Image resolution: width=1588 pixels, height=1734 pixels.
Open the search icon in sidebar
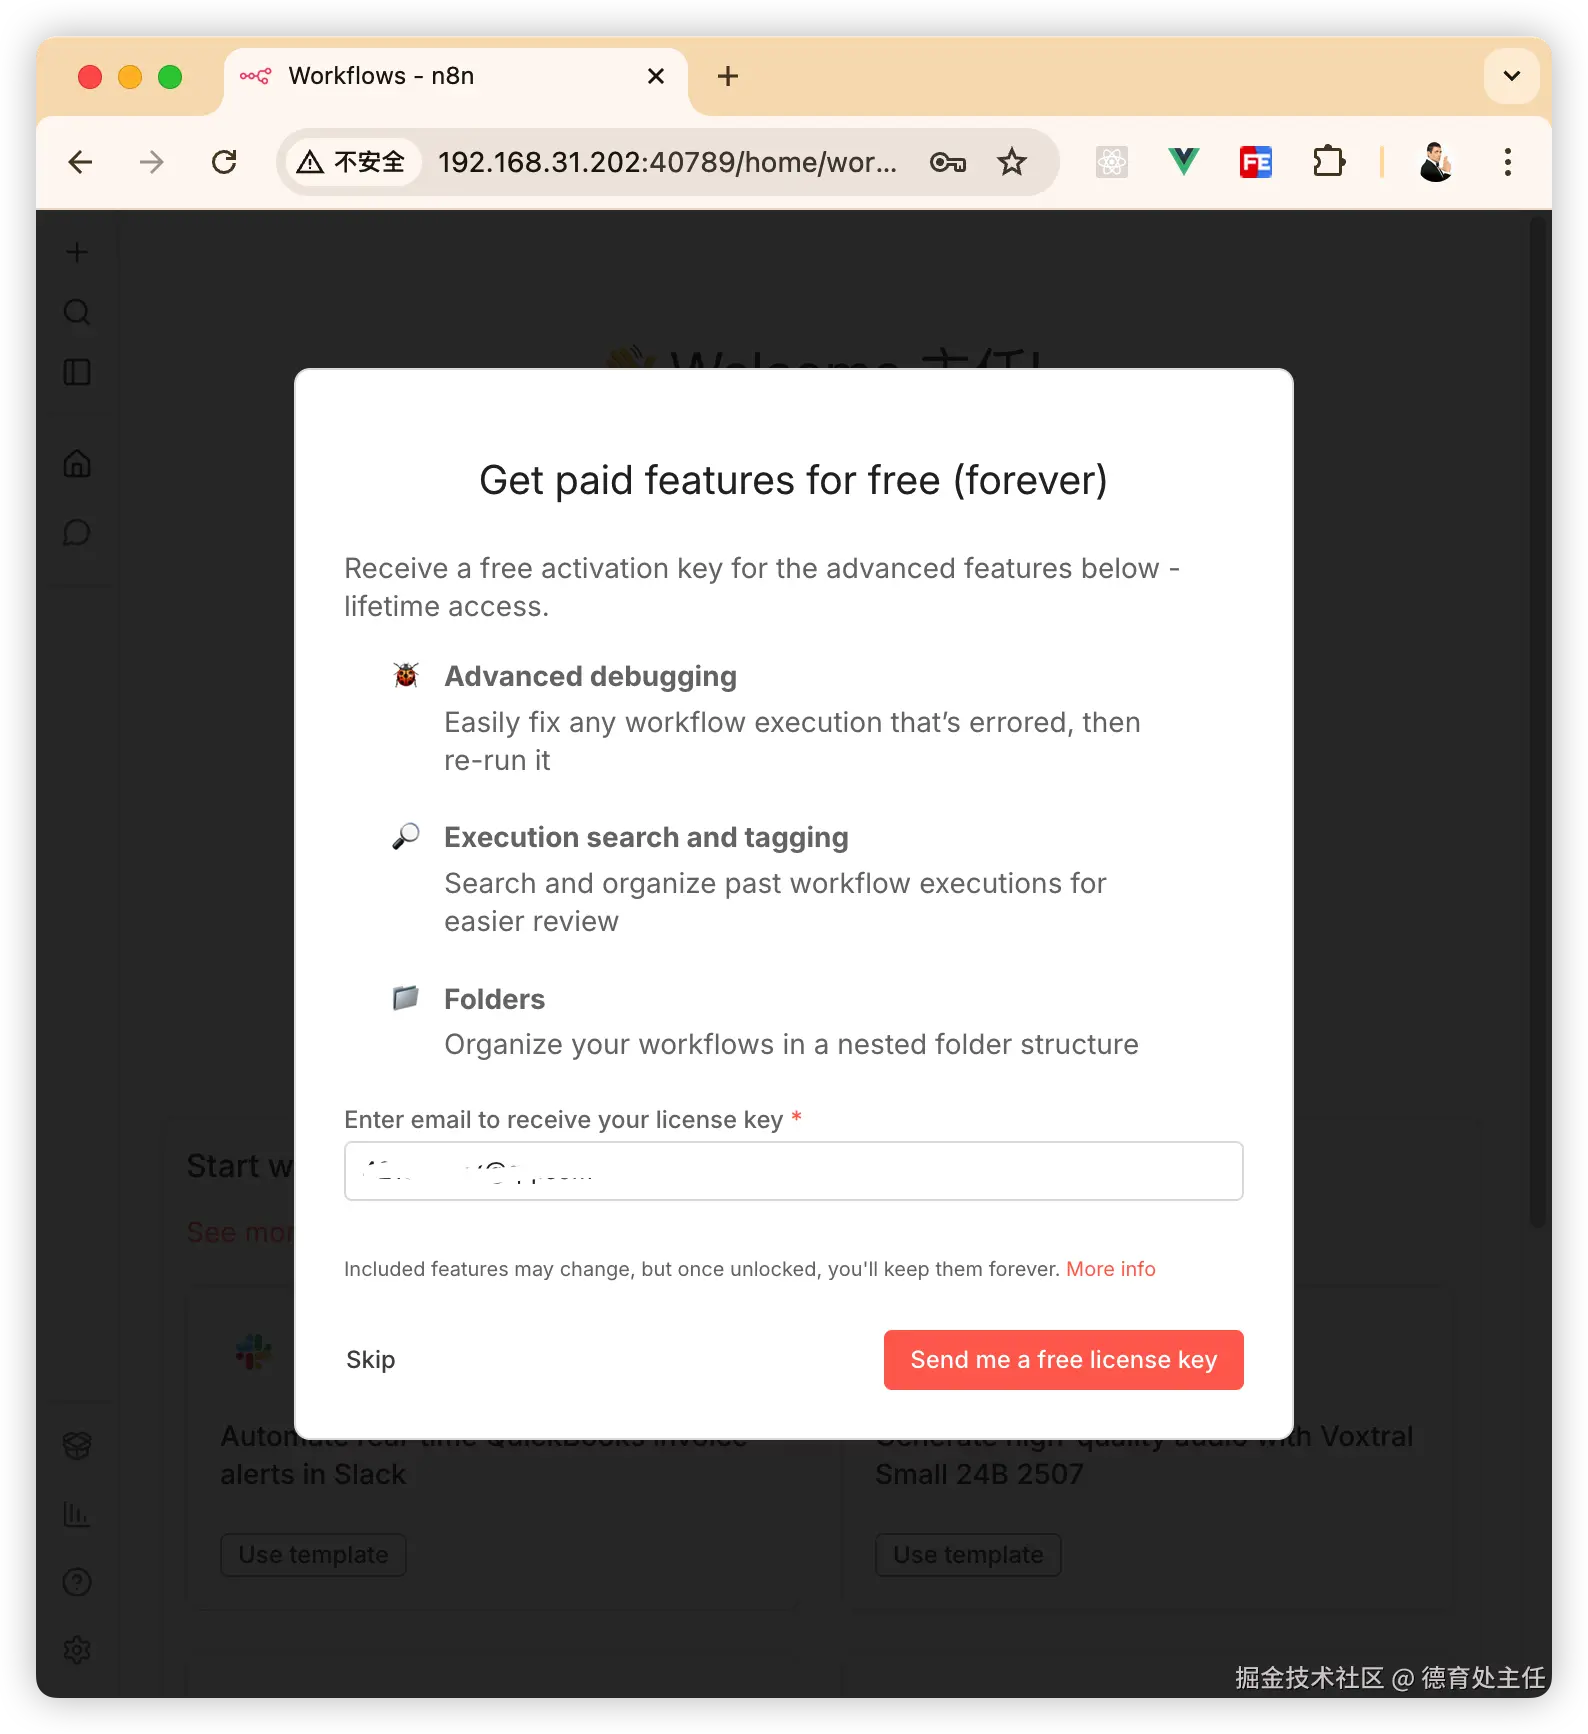click(x=77, y=312)
